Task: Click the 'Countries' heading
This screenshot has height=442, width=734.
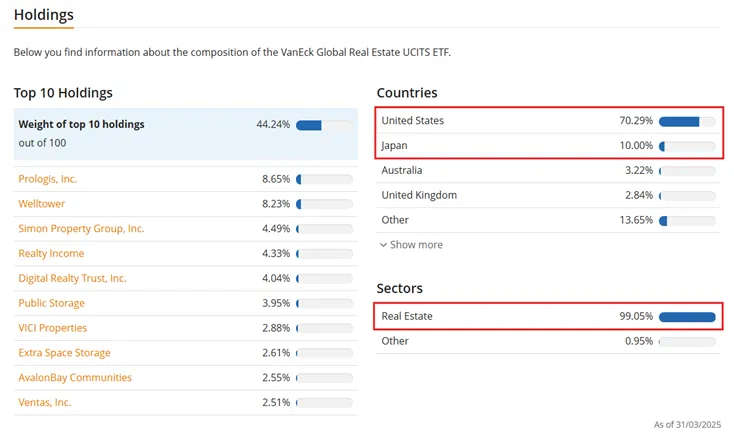Action: [x=407, y=93]
